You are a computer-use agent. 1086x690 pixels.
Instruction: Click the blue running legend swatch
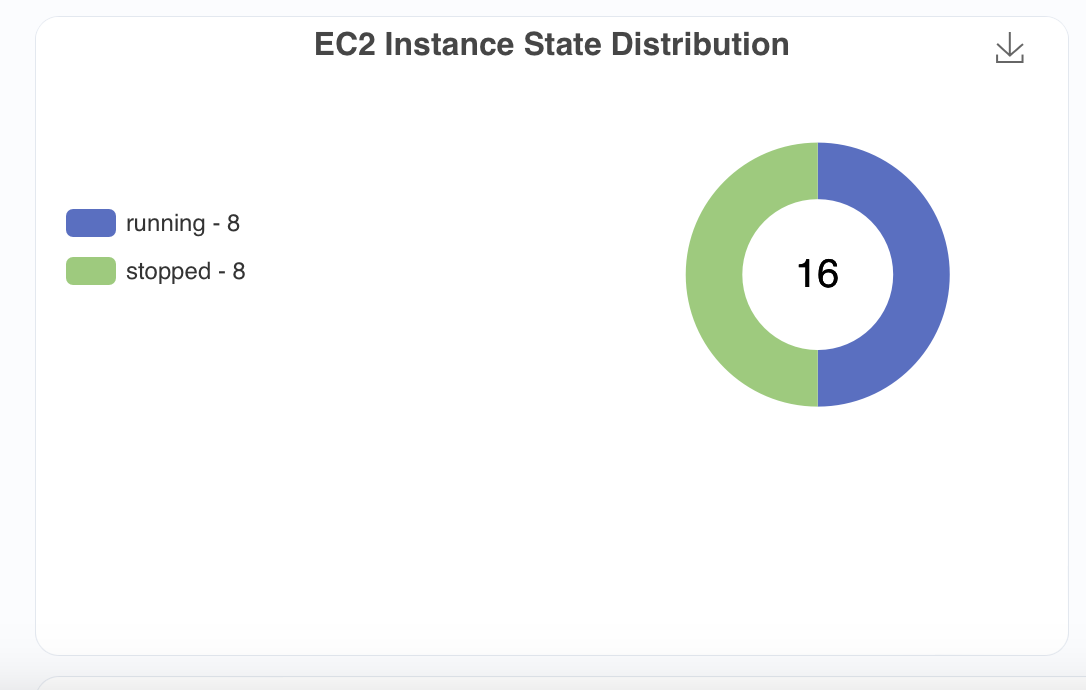coord(91,223)
